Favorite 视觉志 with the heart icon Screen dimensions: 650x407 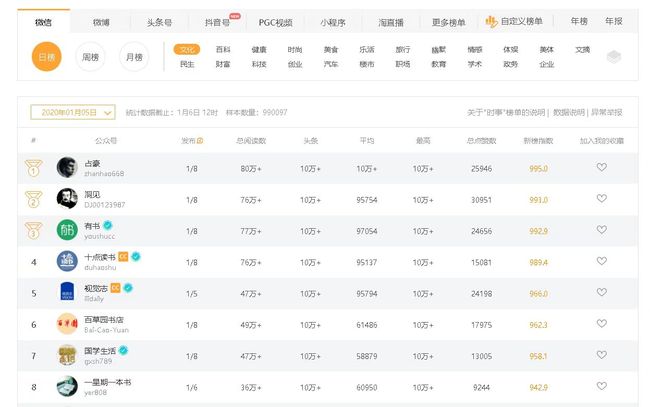(x=601, y=292)
